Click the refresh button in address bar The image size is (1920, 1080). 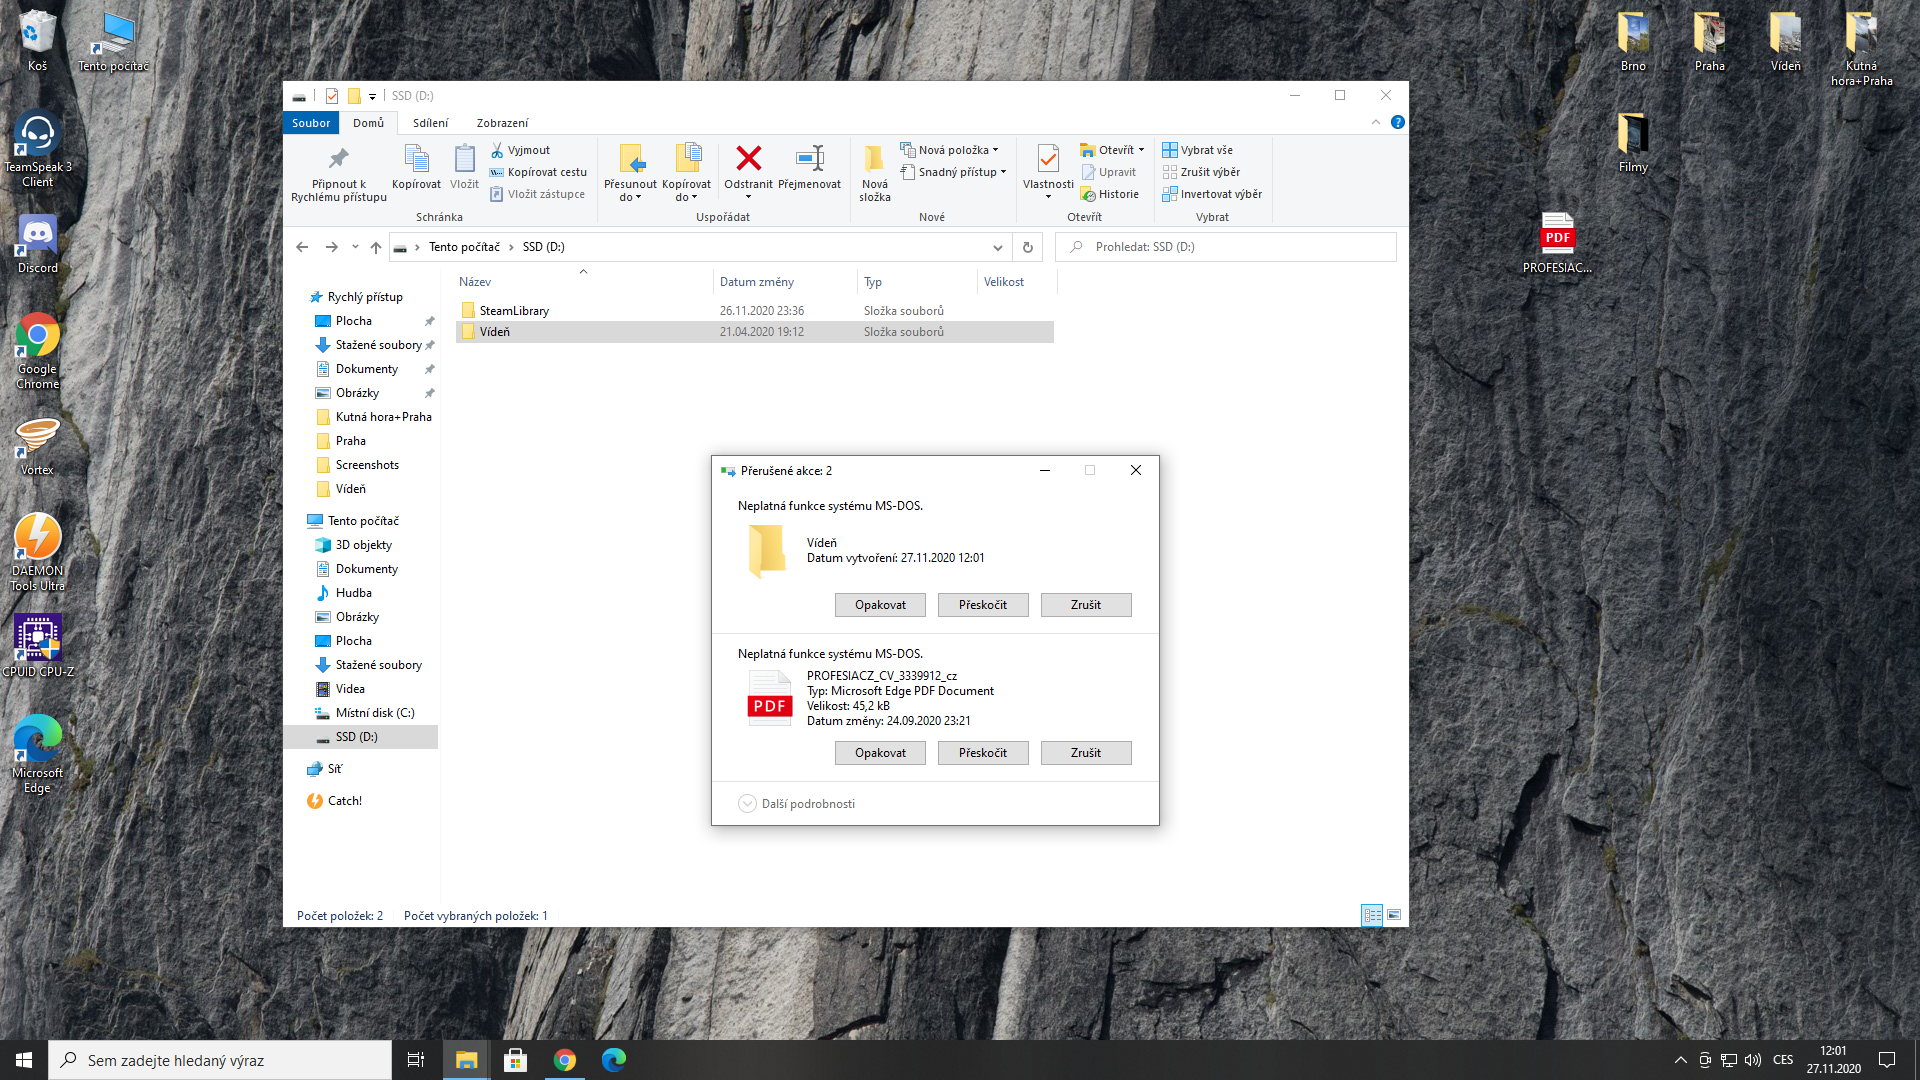pyautogui.click(x=1027, y=247)
